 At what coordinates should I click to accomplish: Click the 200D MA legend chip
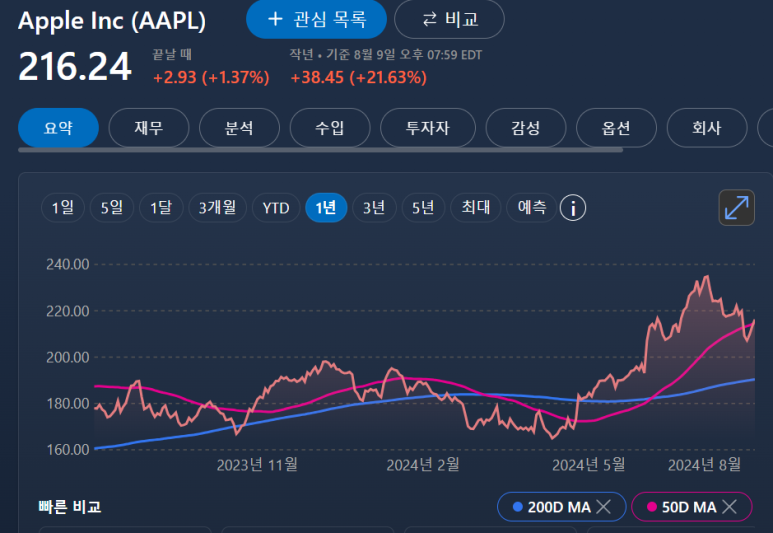pos(562,506)
